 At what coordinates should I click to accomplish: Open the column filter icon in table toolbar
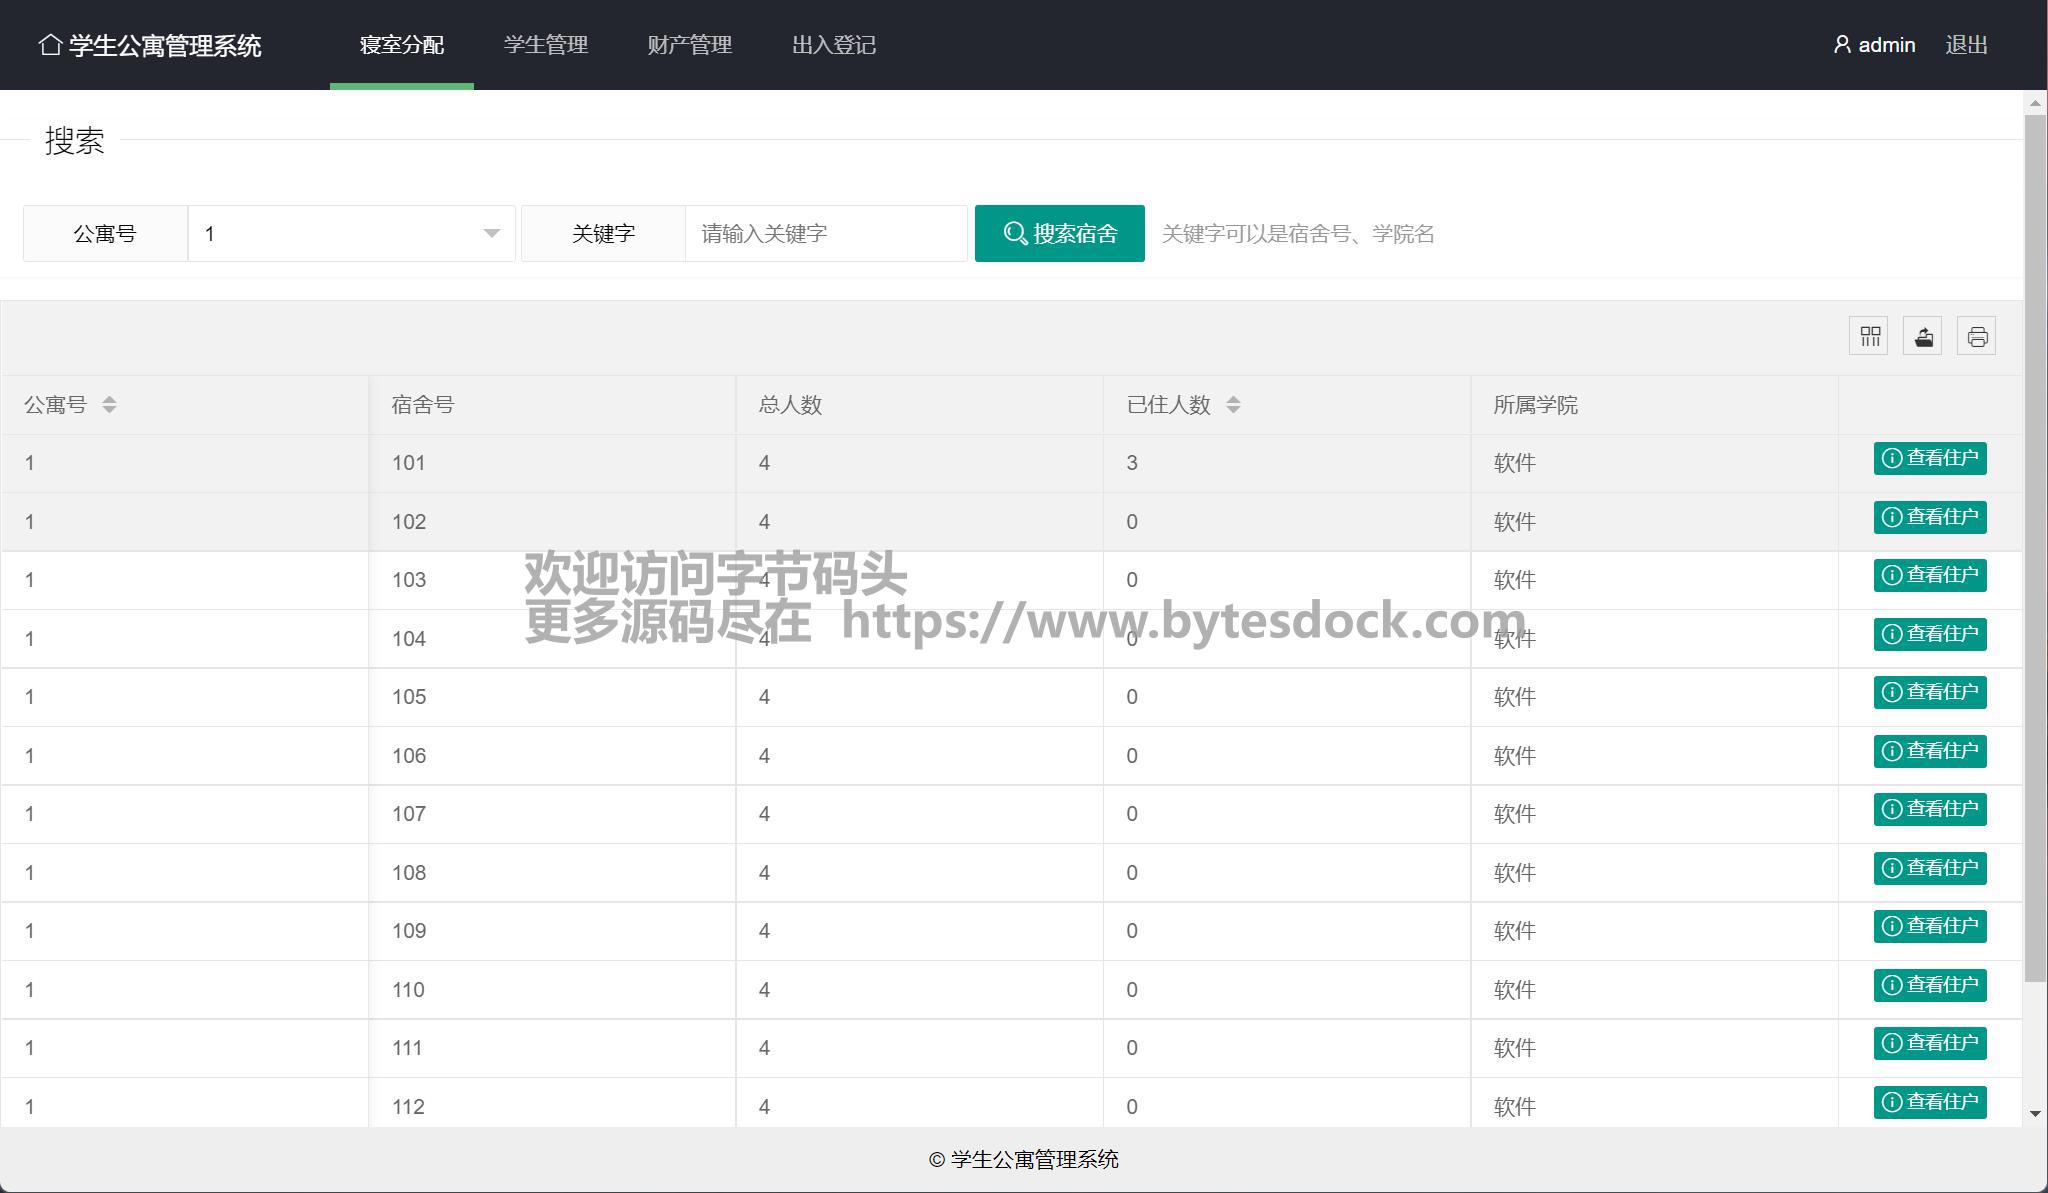tap(1868, 336)
